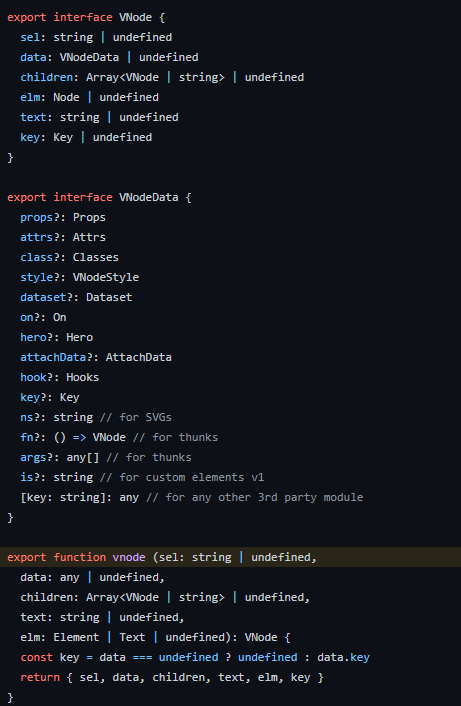Click the 'is?: string' custom elements line

pyautogui.click(x=142, y=477)
